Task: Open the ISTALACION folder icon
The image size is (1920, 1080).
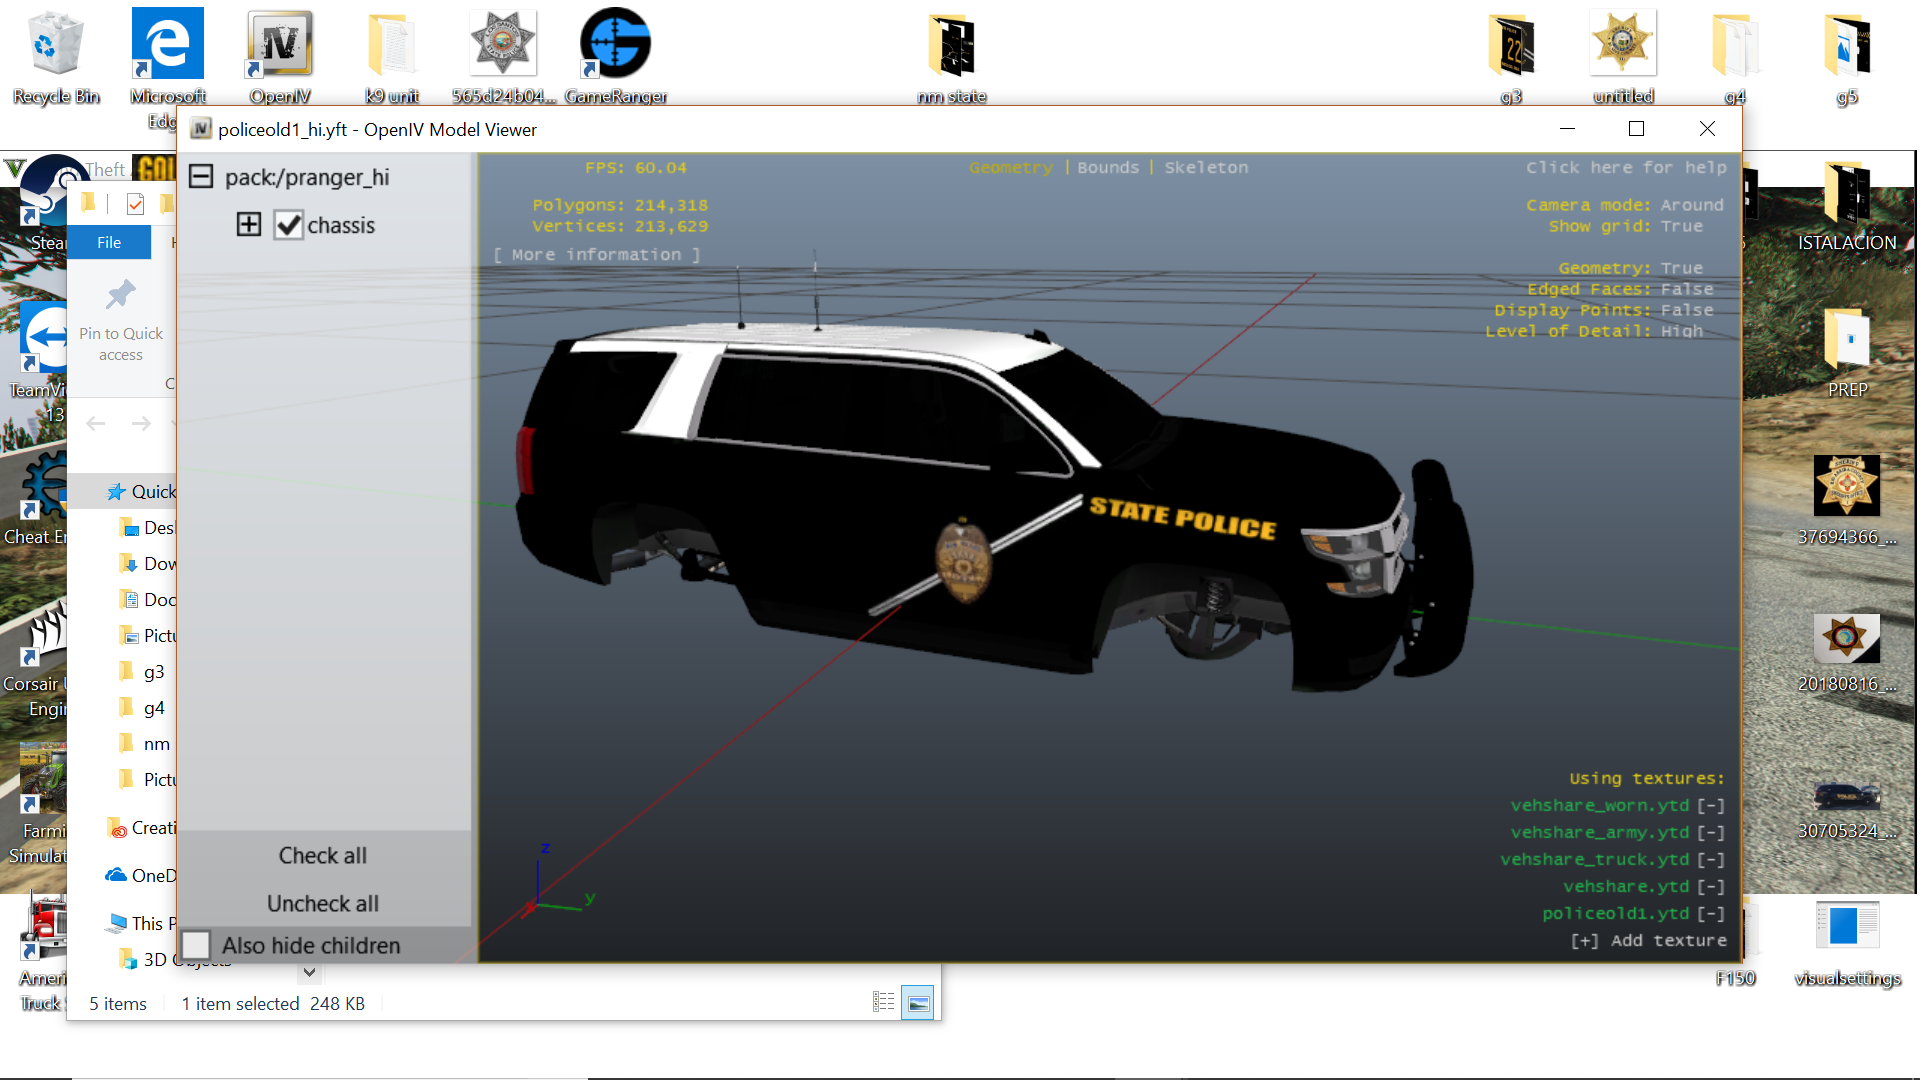Action: [1847, 195]
